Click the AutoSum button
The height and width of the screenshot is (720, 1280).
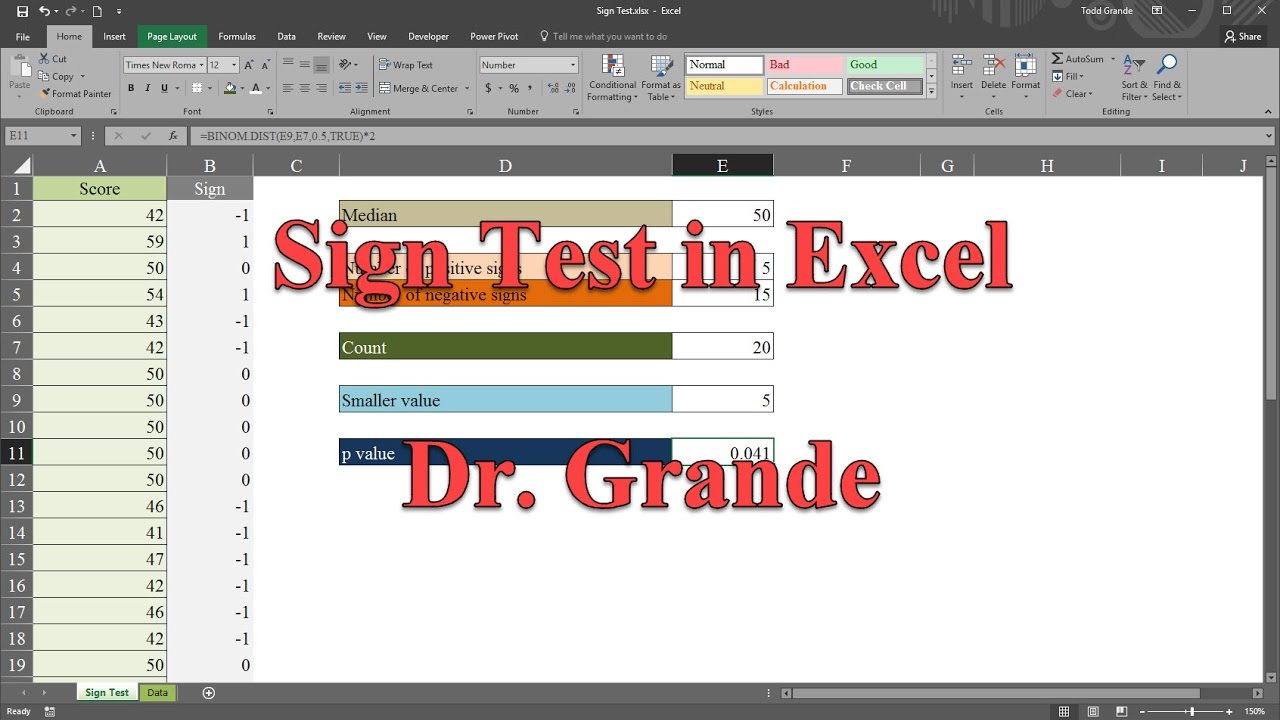(1077, 59)
